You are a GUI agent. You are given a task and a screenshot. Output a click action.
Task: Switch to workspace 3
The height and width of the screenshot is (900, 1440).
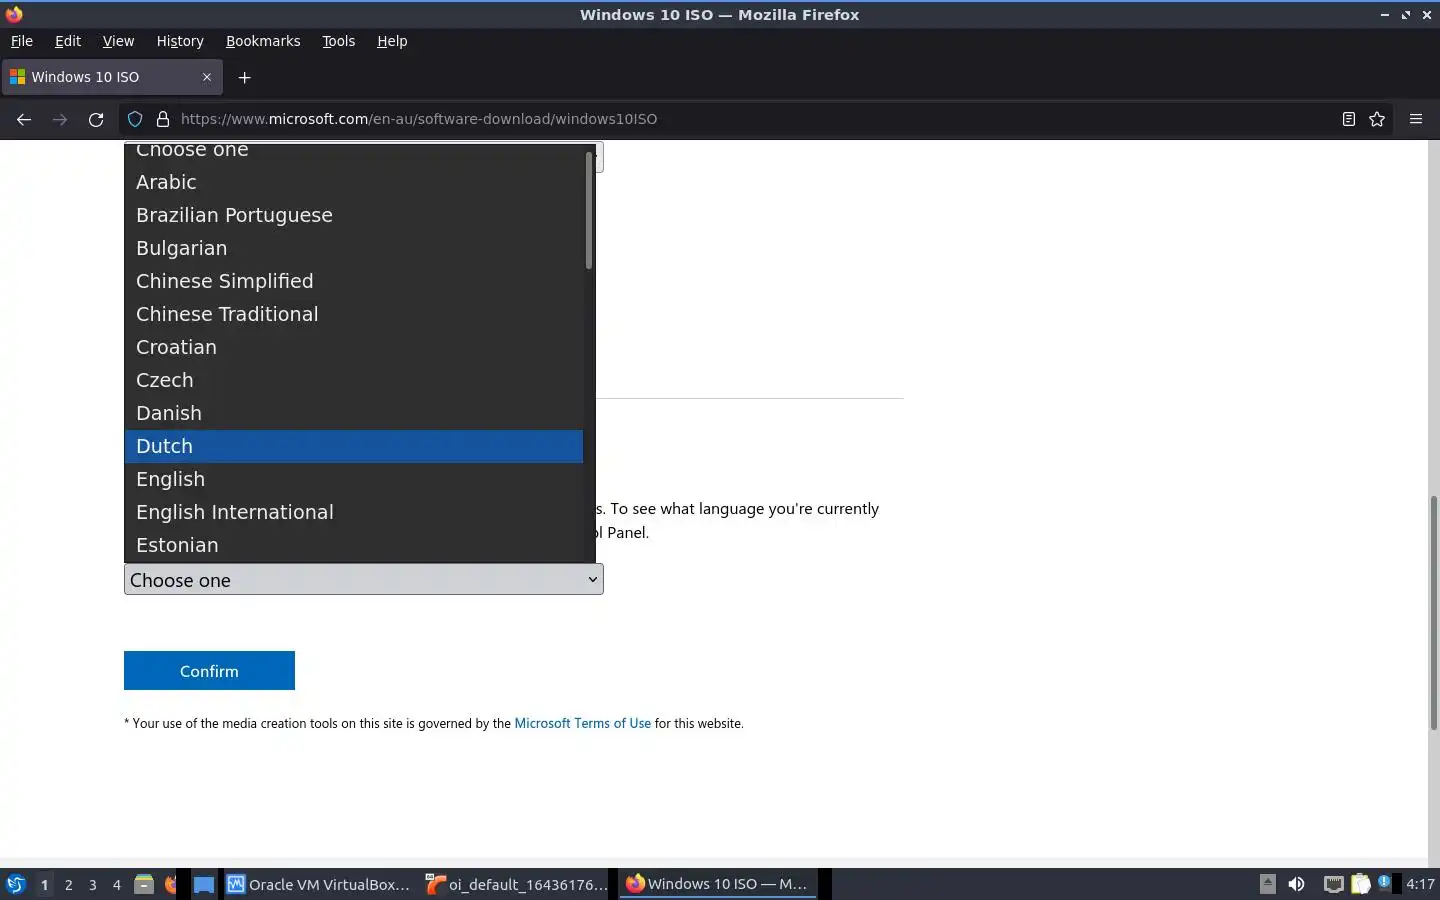coord(93,884)
